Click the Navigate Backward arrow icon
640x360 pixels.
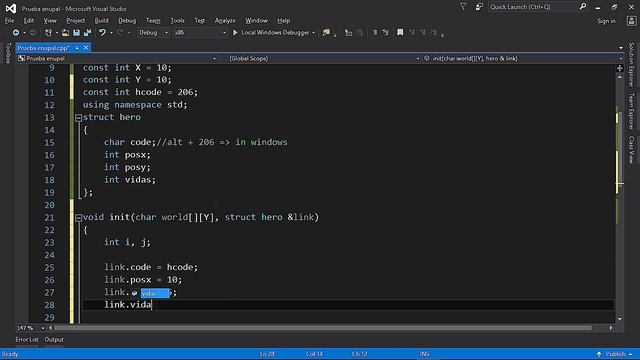[16, 33]
